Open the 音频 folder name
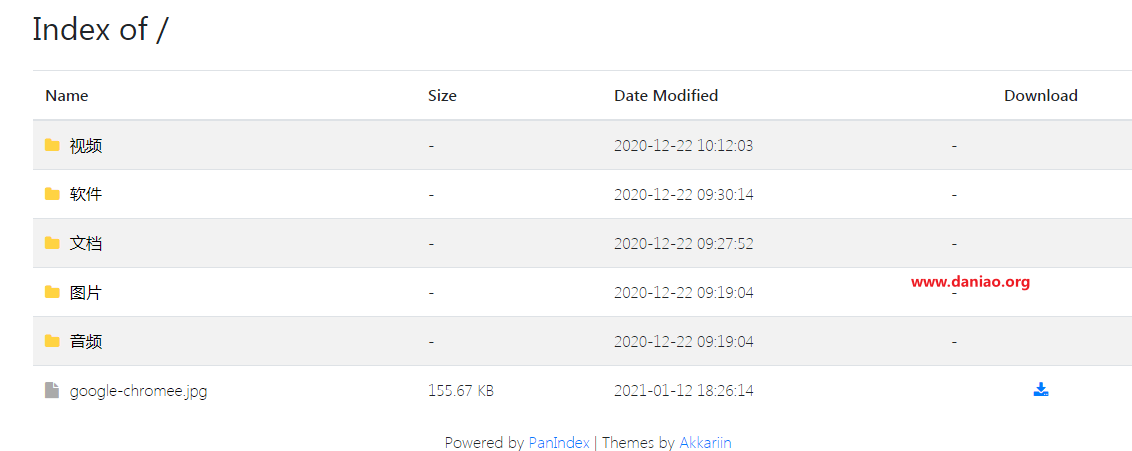1132x451 pixels. click(86, 341)
